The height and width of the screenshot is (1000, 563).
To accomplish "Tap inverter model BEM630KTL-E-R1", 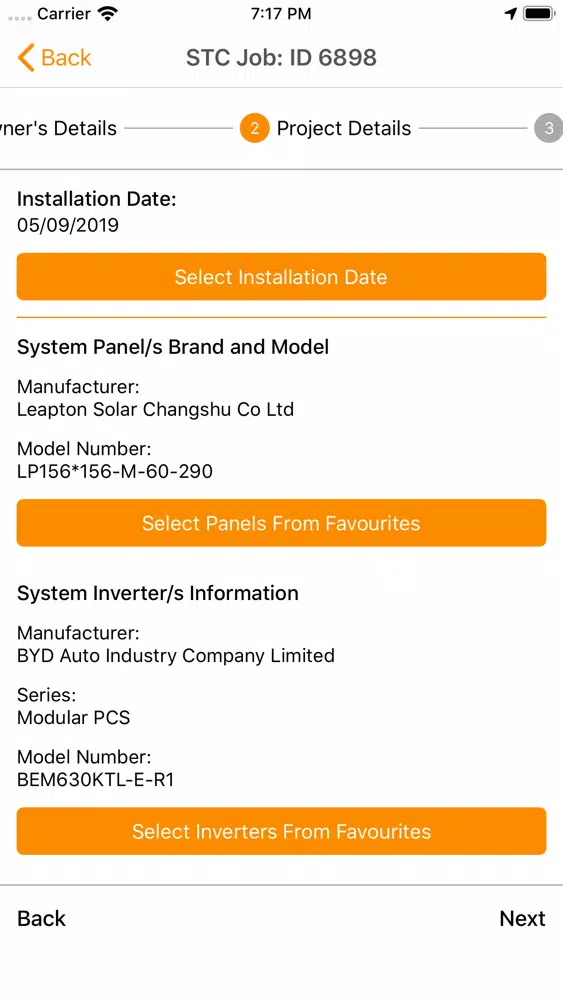I will pos(96,779).
